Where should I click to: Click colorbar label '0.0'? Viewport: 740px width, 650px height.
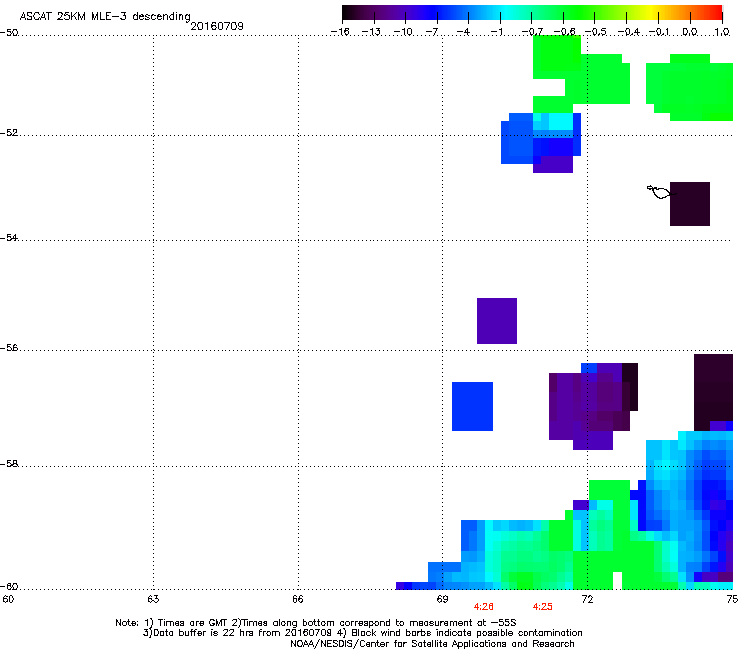coord(690,32)
